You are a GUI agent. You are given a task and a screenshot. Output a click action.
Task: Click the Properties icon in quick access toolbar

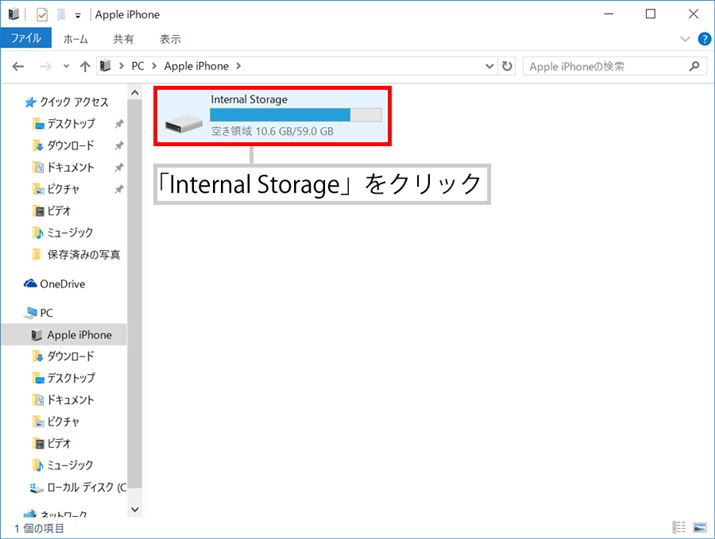click(x=42, y=15)
